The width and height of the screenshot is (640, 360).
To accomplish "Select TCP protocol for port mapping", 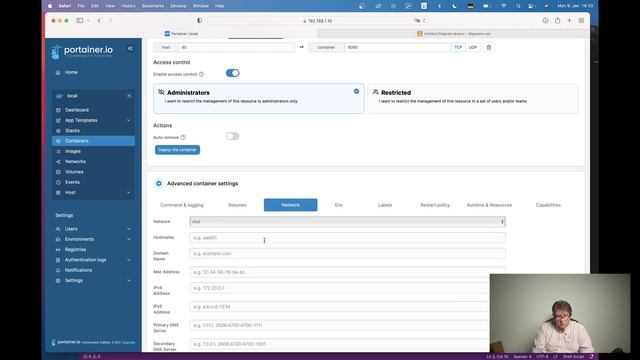I will 458,47.
